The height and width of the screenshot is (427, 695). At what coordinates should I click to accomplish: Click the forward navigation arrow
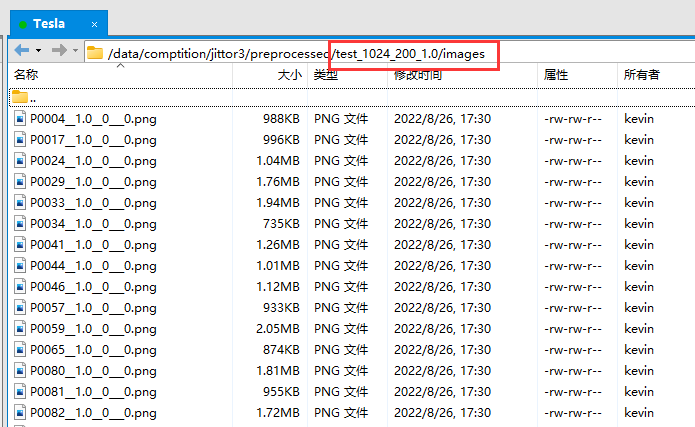point(58,50)
